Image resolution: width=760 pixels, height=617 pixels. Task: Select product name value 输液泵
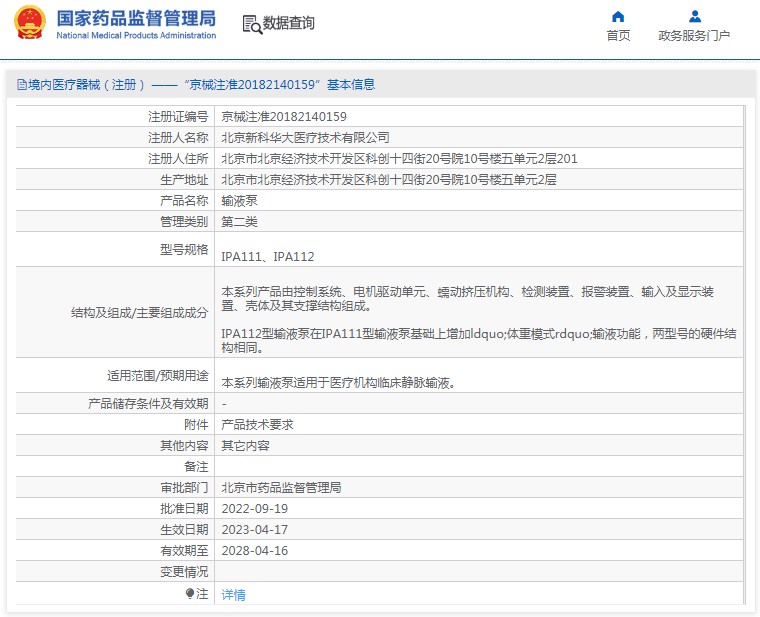239,201
